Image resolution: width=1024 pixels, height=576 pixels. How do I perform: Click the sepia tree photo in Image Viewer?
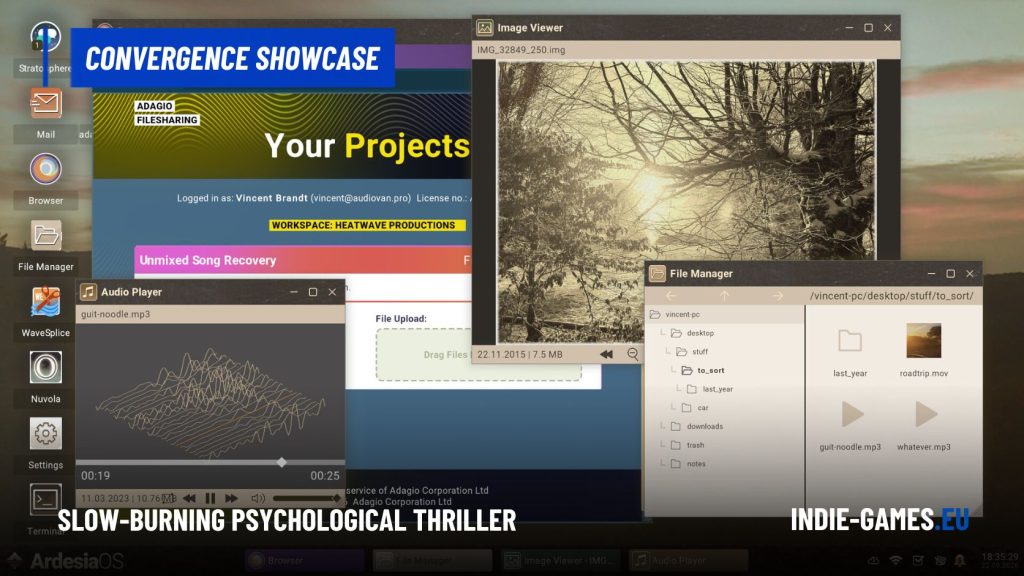(x=686, y=202)
